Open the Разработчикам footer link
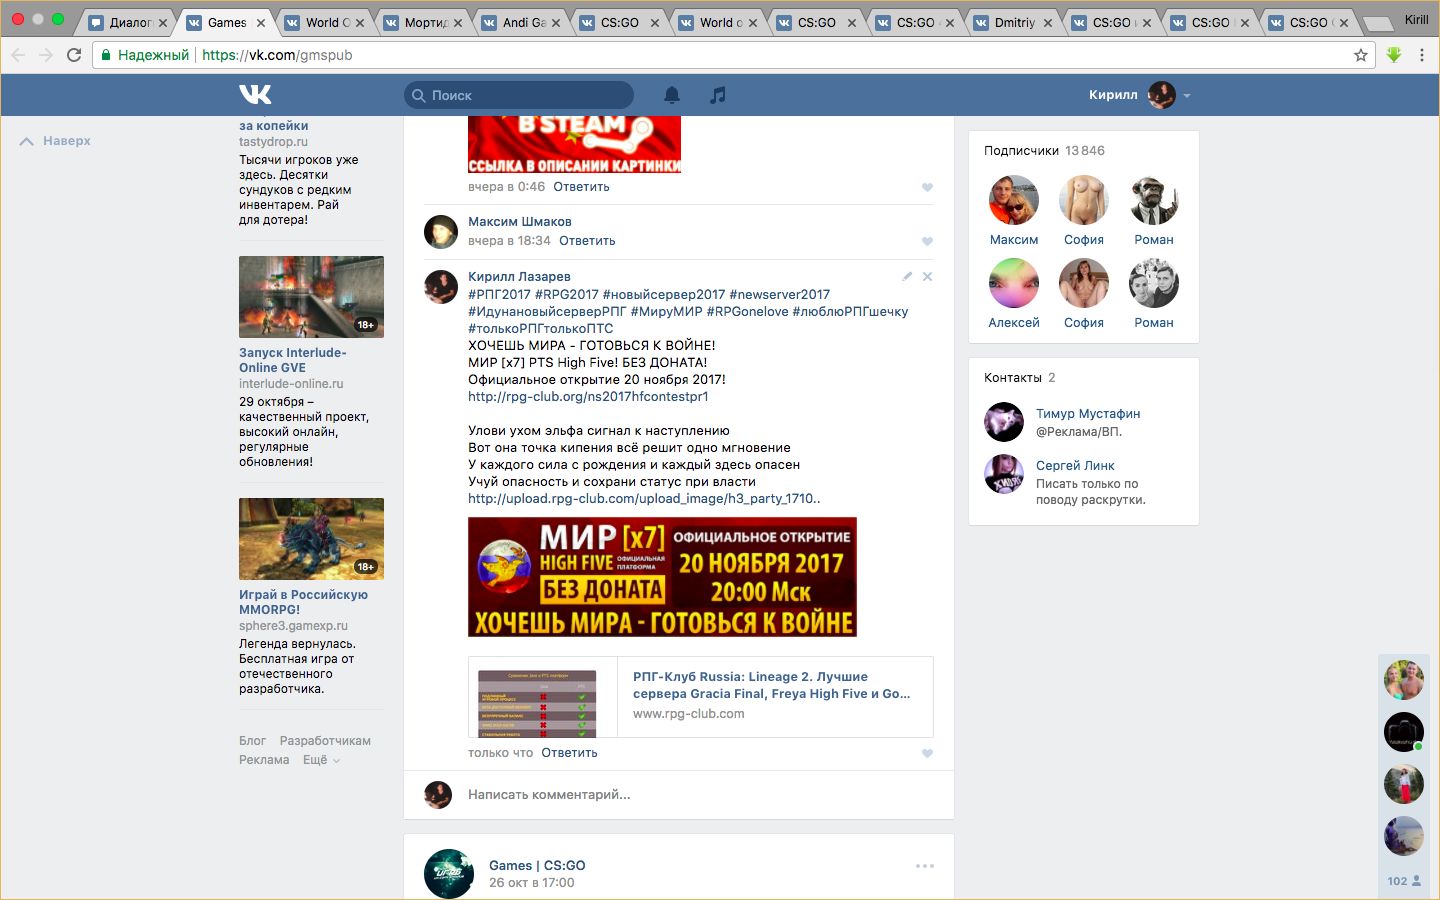Screen dimensions: 1440x900 [x=325, y=741]
